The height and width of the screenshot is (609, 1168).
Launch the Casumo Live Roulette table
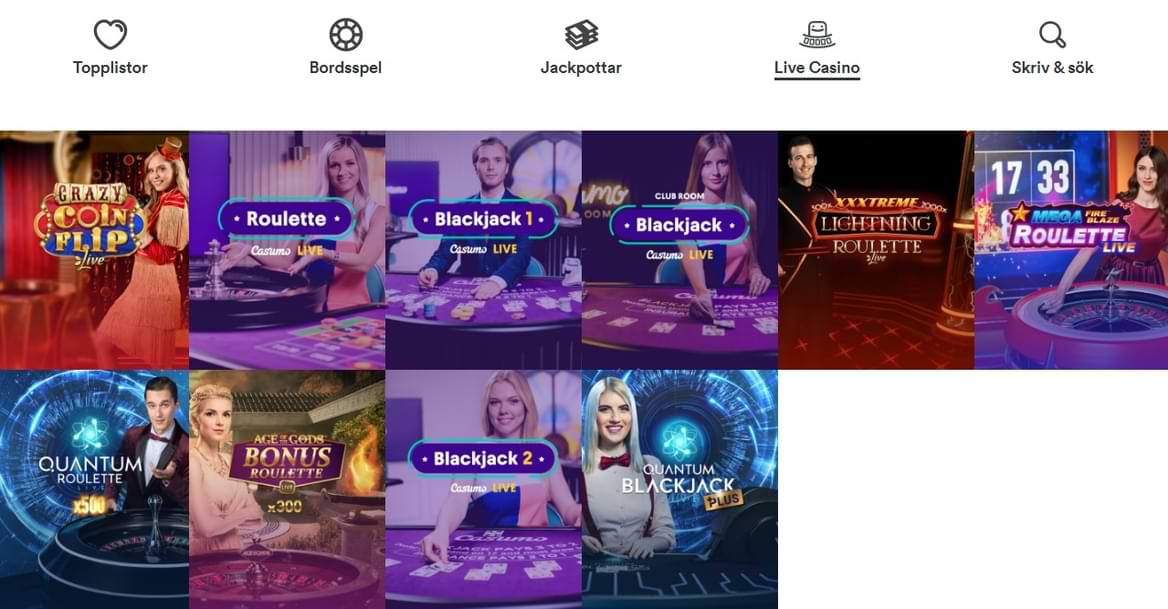coord(287,250)
